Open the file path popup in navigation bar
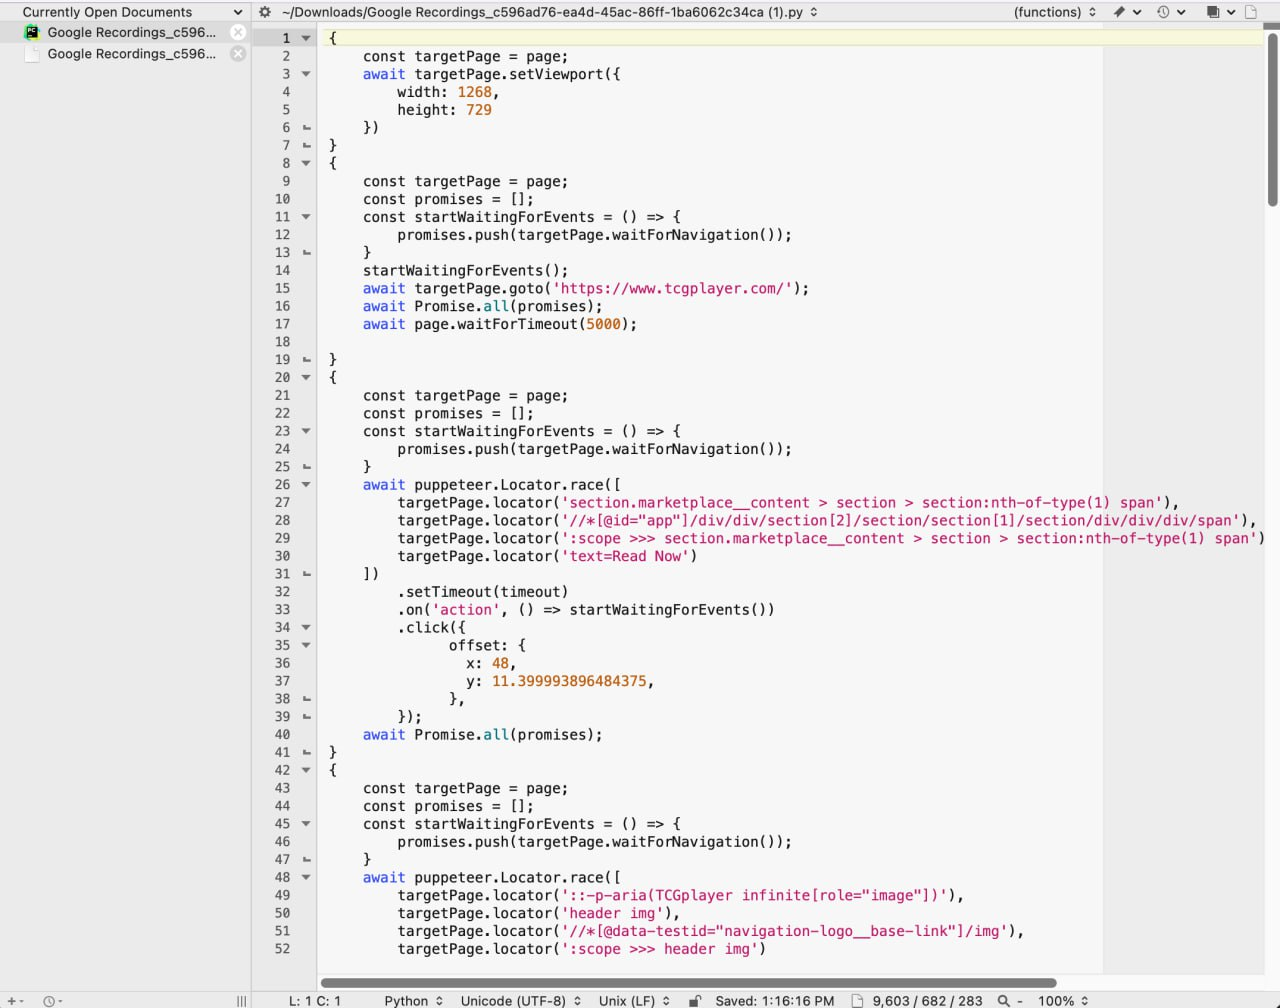Viewport: 1280px width, 1008px height. point(549,12)
